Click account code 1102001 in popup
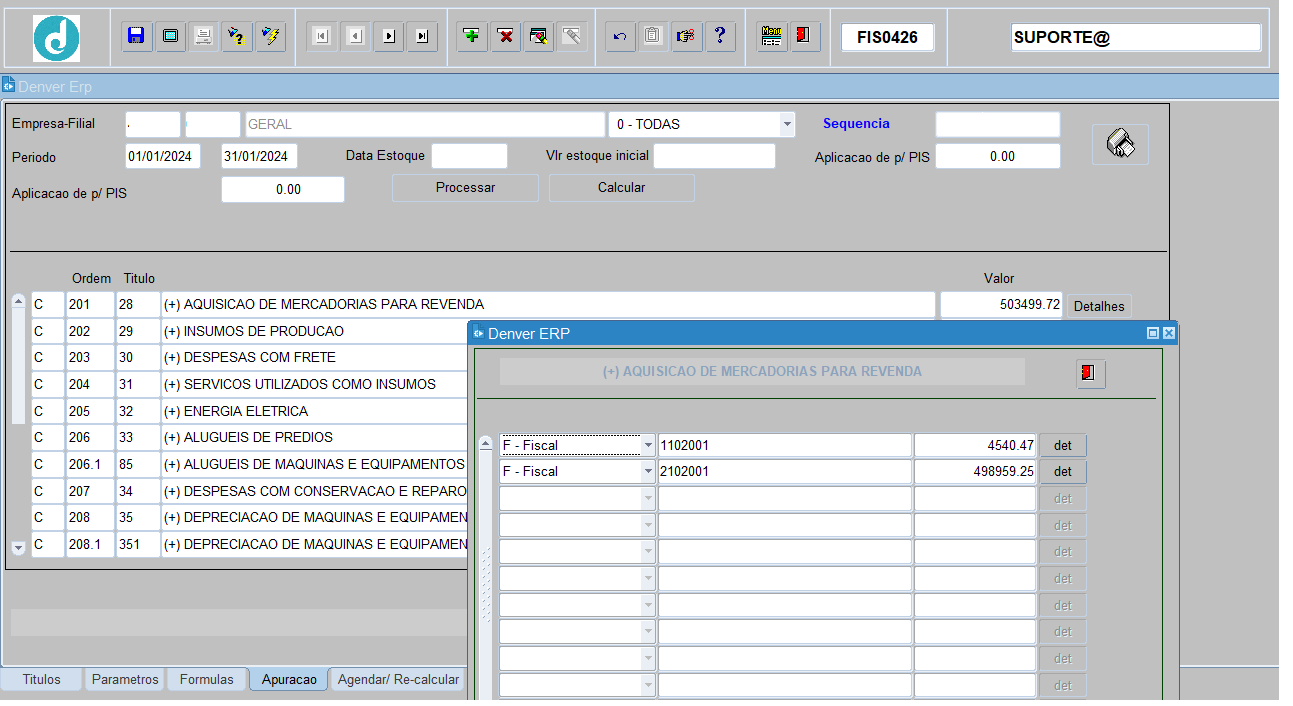The image size is (1293, 706). [784, 445]
